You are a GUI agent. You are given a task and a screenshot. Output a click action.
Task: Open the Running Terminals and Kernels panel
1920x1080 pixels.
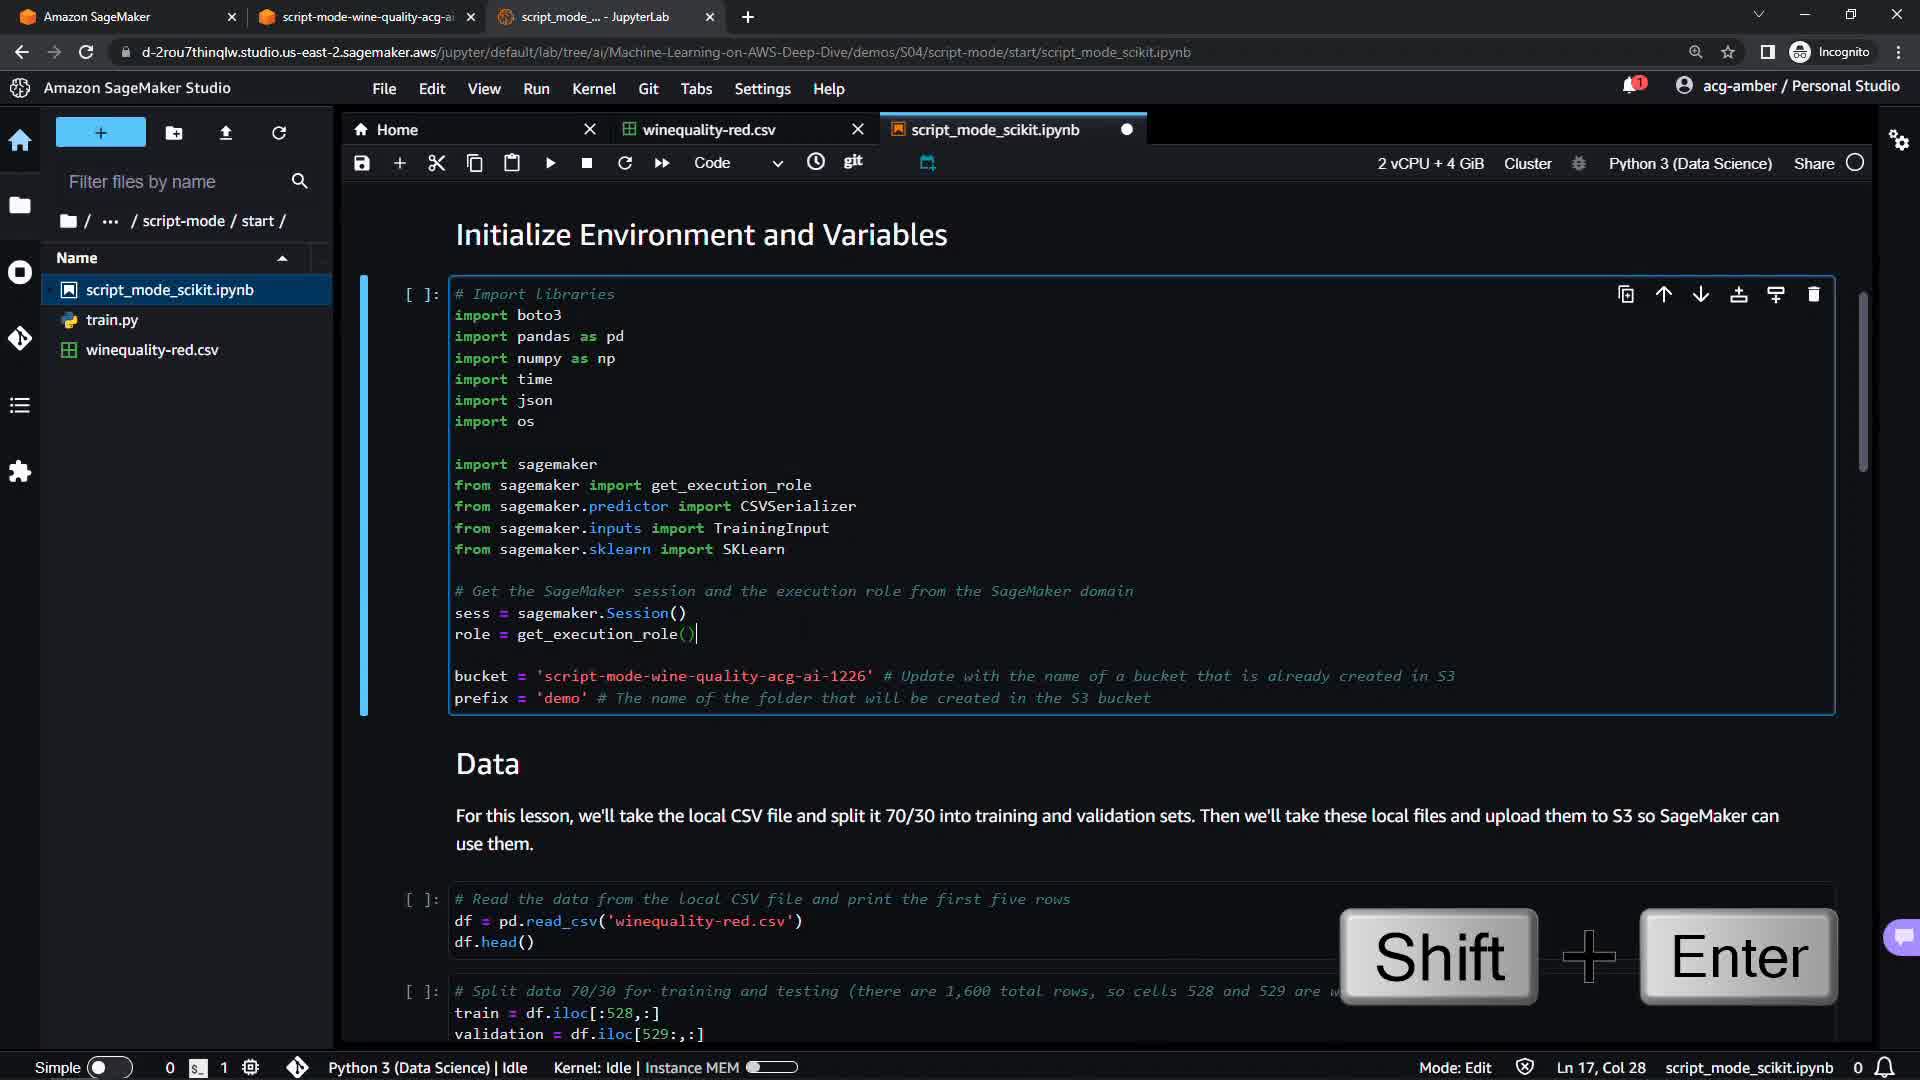(x=20, y=272)
